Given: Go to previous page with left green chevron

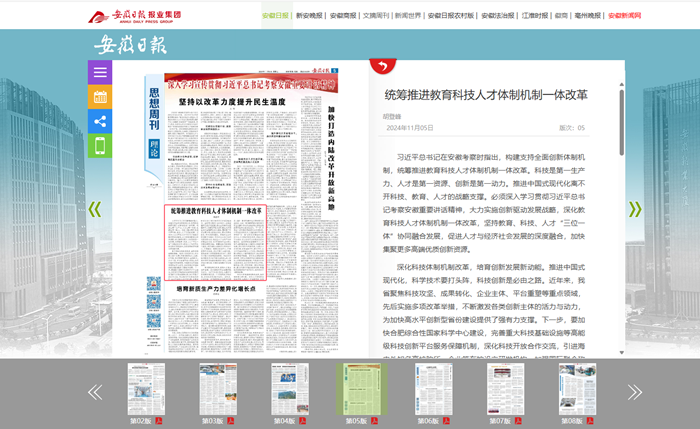Looking at the screenshot, I should point(95,209).
